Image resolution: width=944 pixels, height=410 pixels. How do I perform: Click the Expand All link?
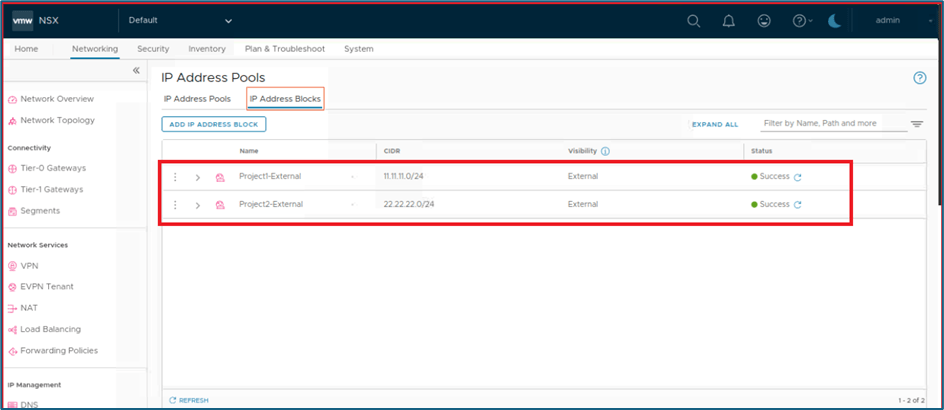click(714, 124)
